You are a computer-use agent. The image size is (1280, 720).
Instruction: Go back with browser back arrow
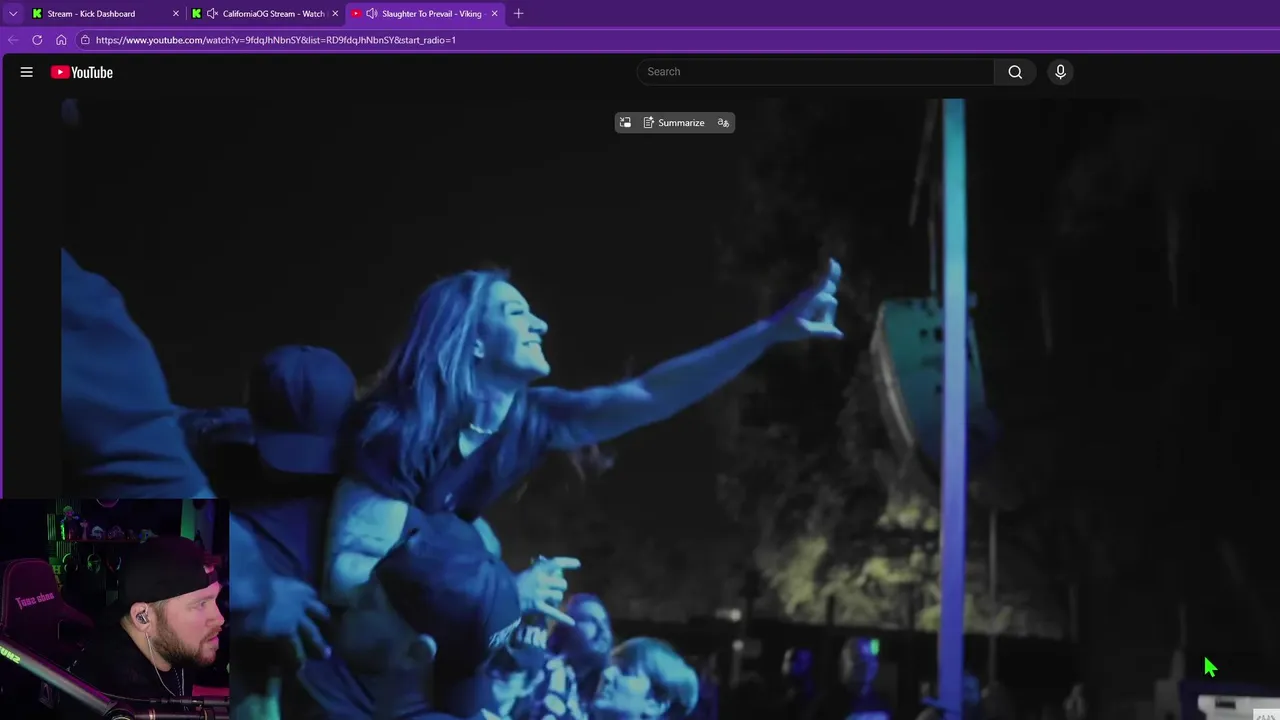tap(13, 40)
